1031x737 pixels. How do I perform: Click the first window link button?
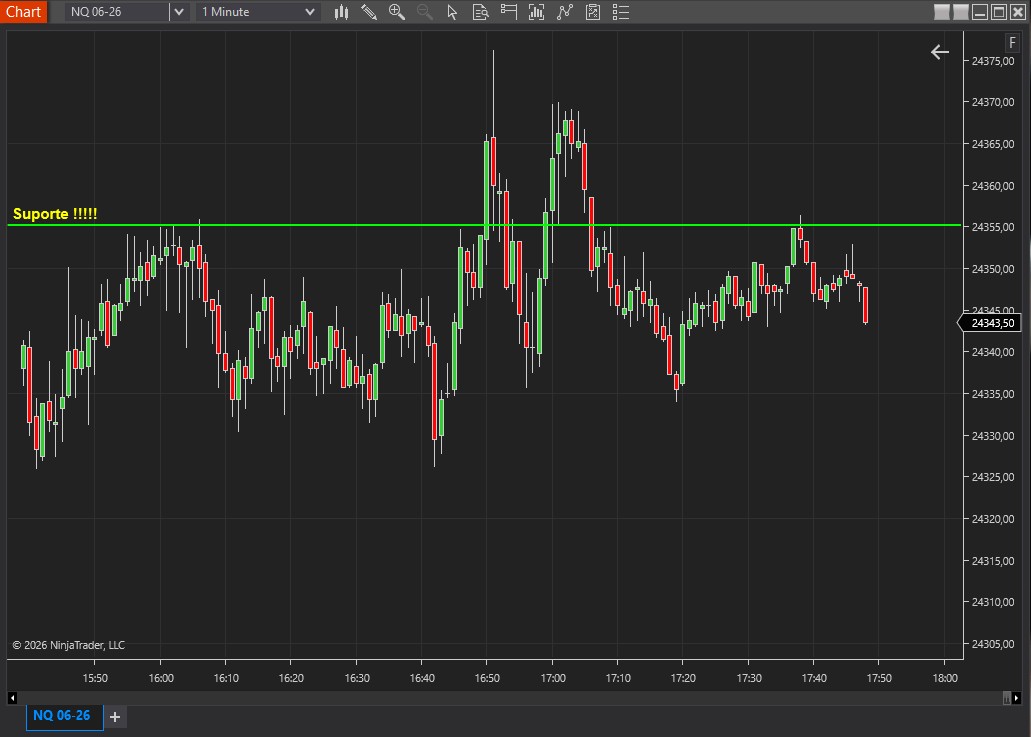coord(942,12)
